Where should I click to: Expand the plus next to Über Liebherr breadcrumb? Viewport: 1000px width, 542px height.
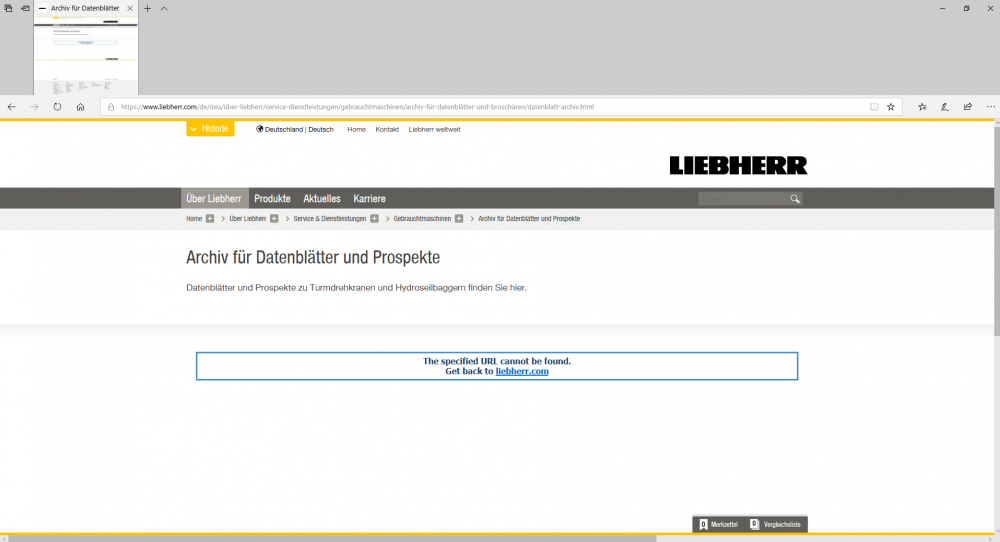pyautogui.click(x=274, y=219)
